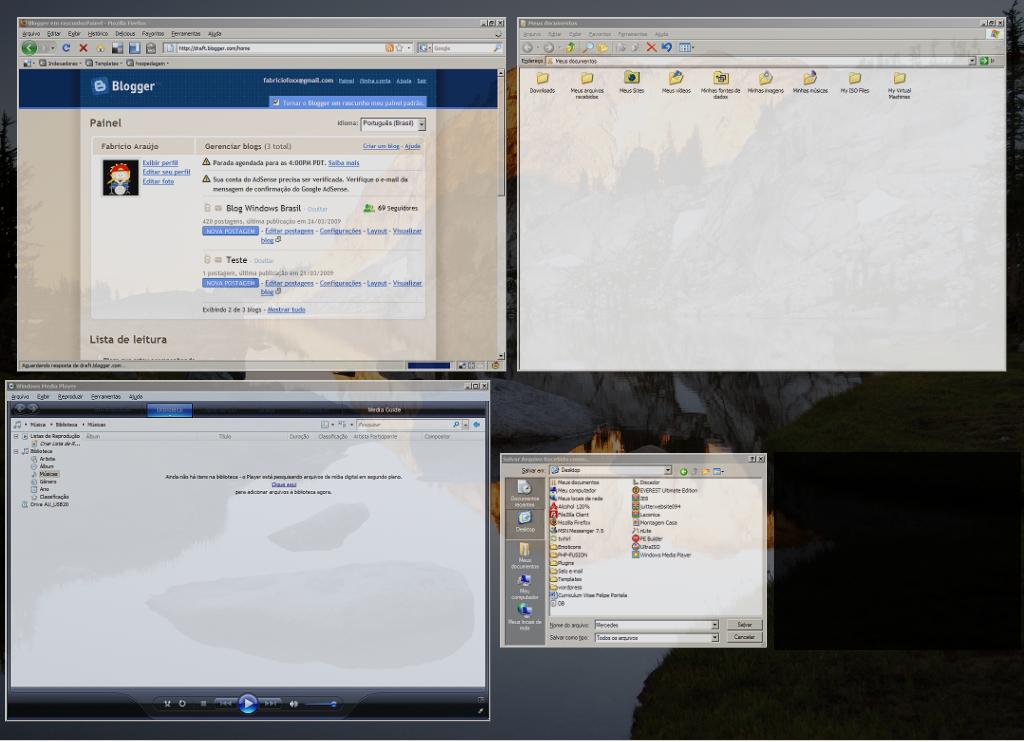Viewport: 1024px width, 742px height.
Task: Mute sound in Windows Media Player
Action: click(294, 703)
